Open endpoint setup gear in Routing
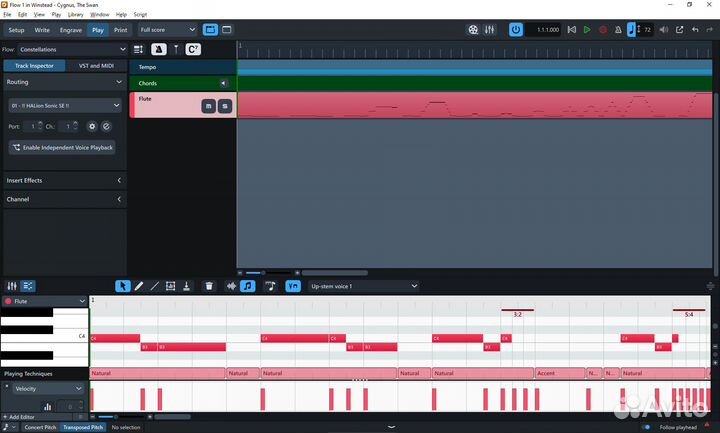This screenshot has height=433, width=720. coord(92,127)
